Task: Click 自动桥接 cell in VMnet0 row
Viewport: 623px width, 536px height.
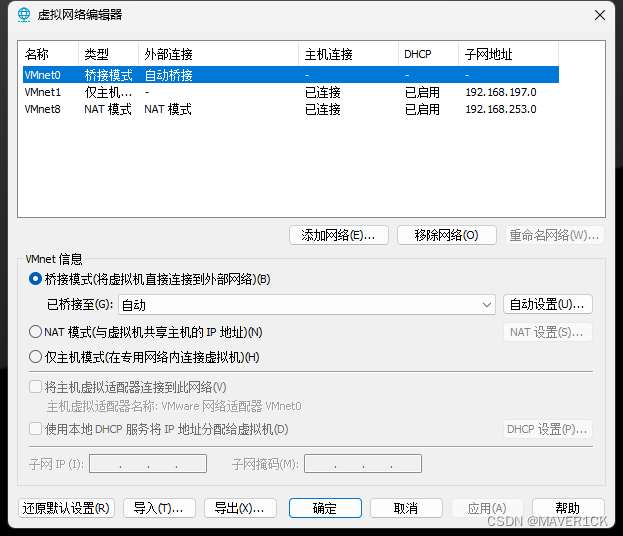Action: coord(168,75)
